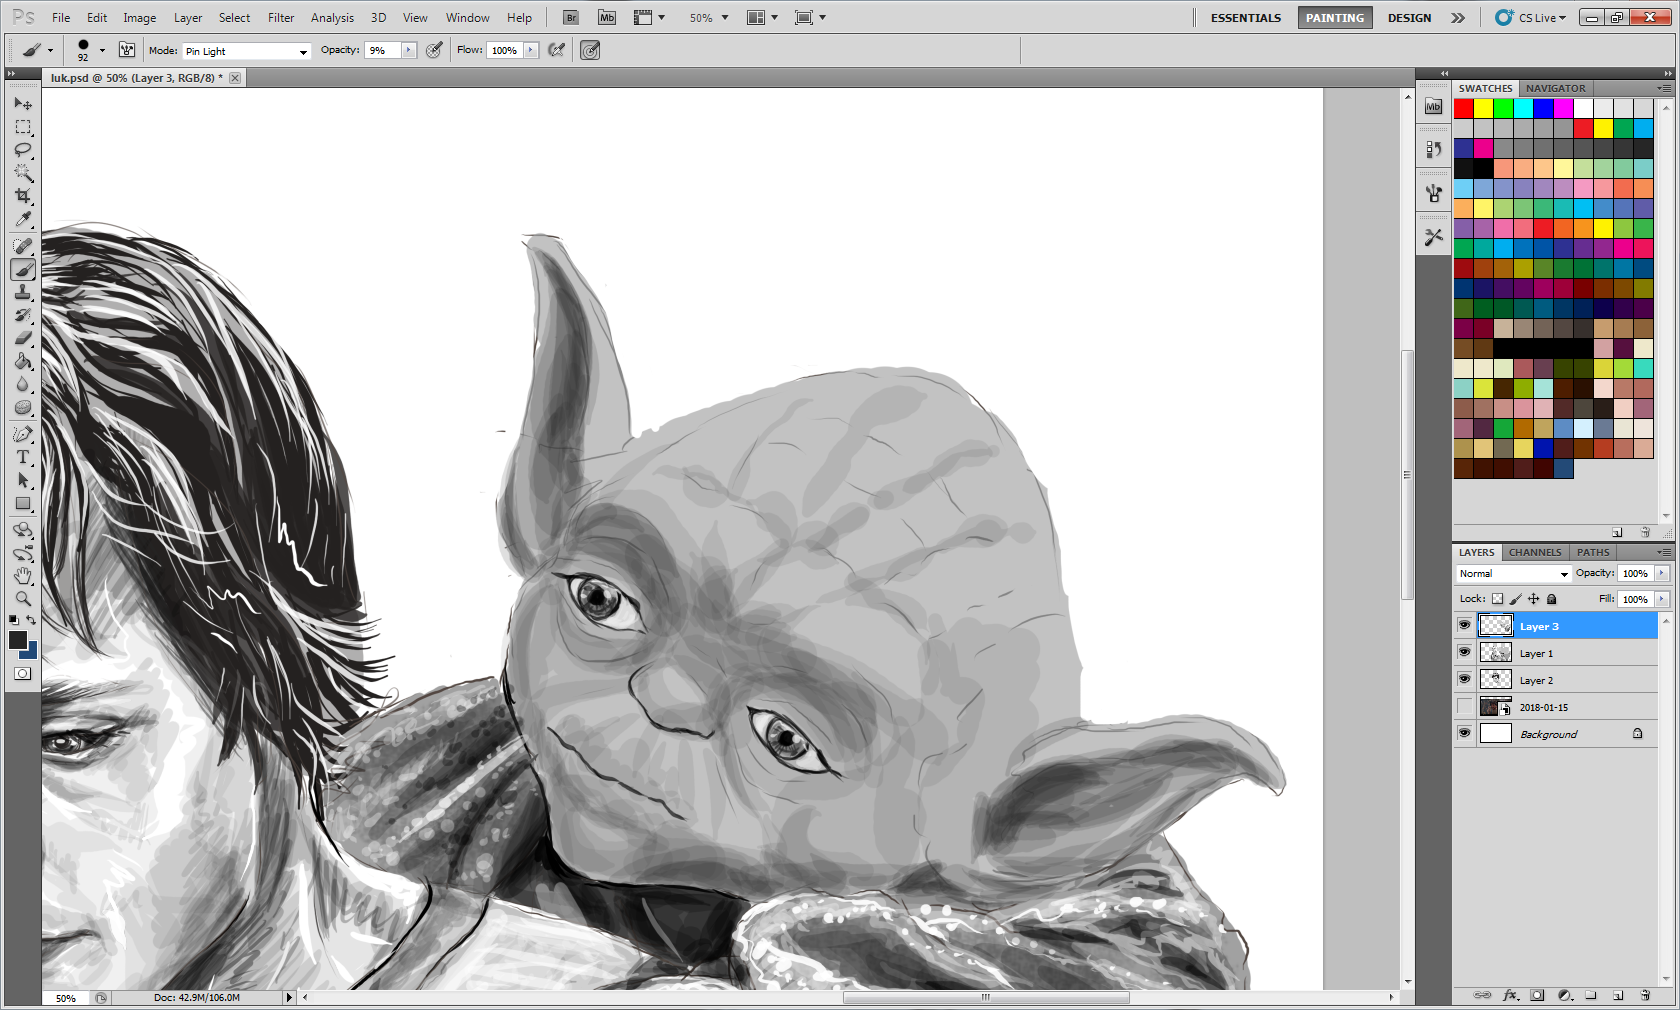
Task: Open the brush Opacity slider arrow
Action: point(409,50)
